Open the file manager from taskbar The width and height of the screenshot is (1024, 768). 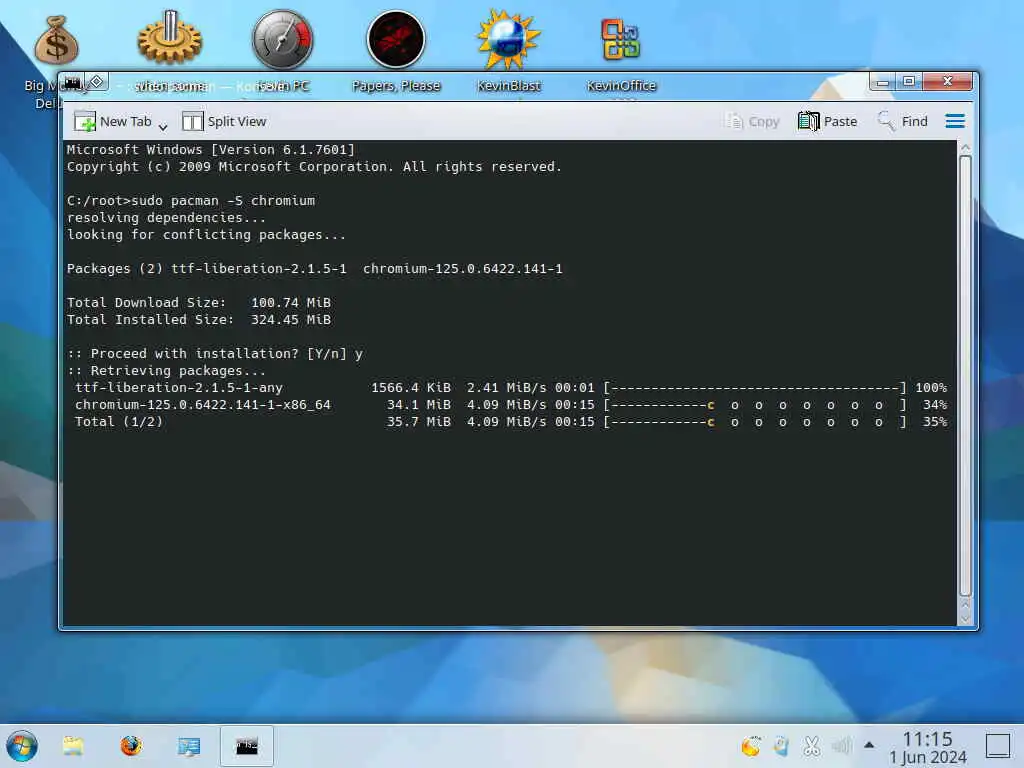[x=73, y=746]
